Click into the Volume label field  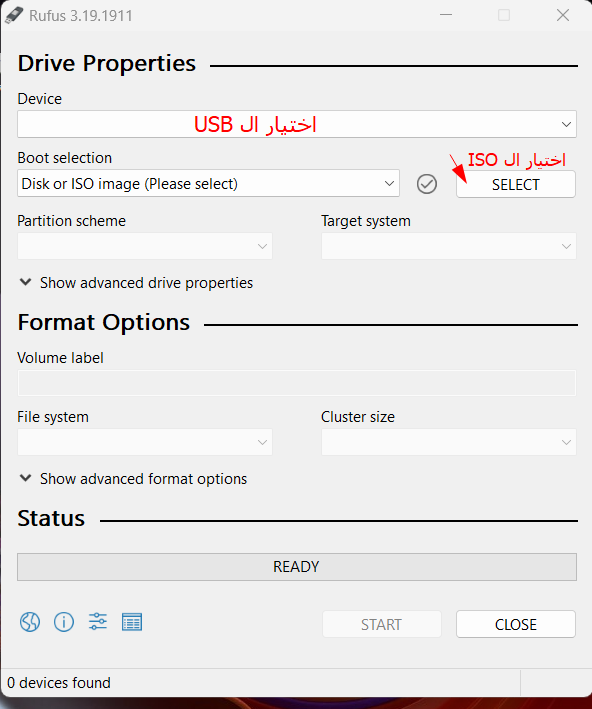coord(297,383)
